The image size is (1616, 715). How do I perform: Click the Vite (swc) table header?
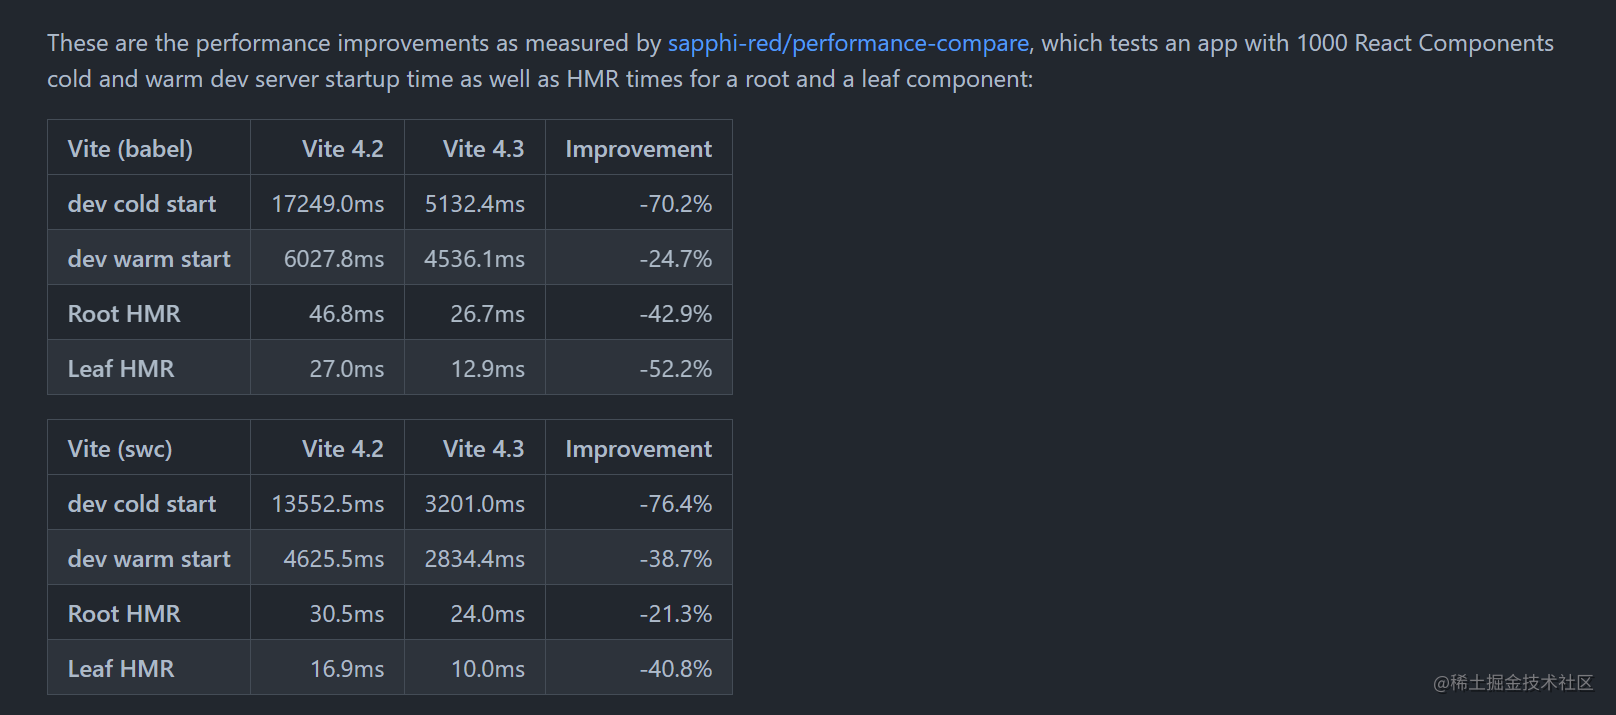coord(120,449)
